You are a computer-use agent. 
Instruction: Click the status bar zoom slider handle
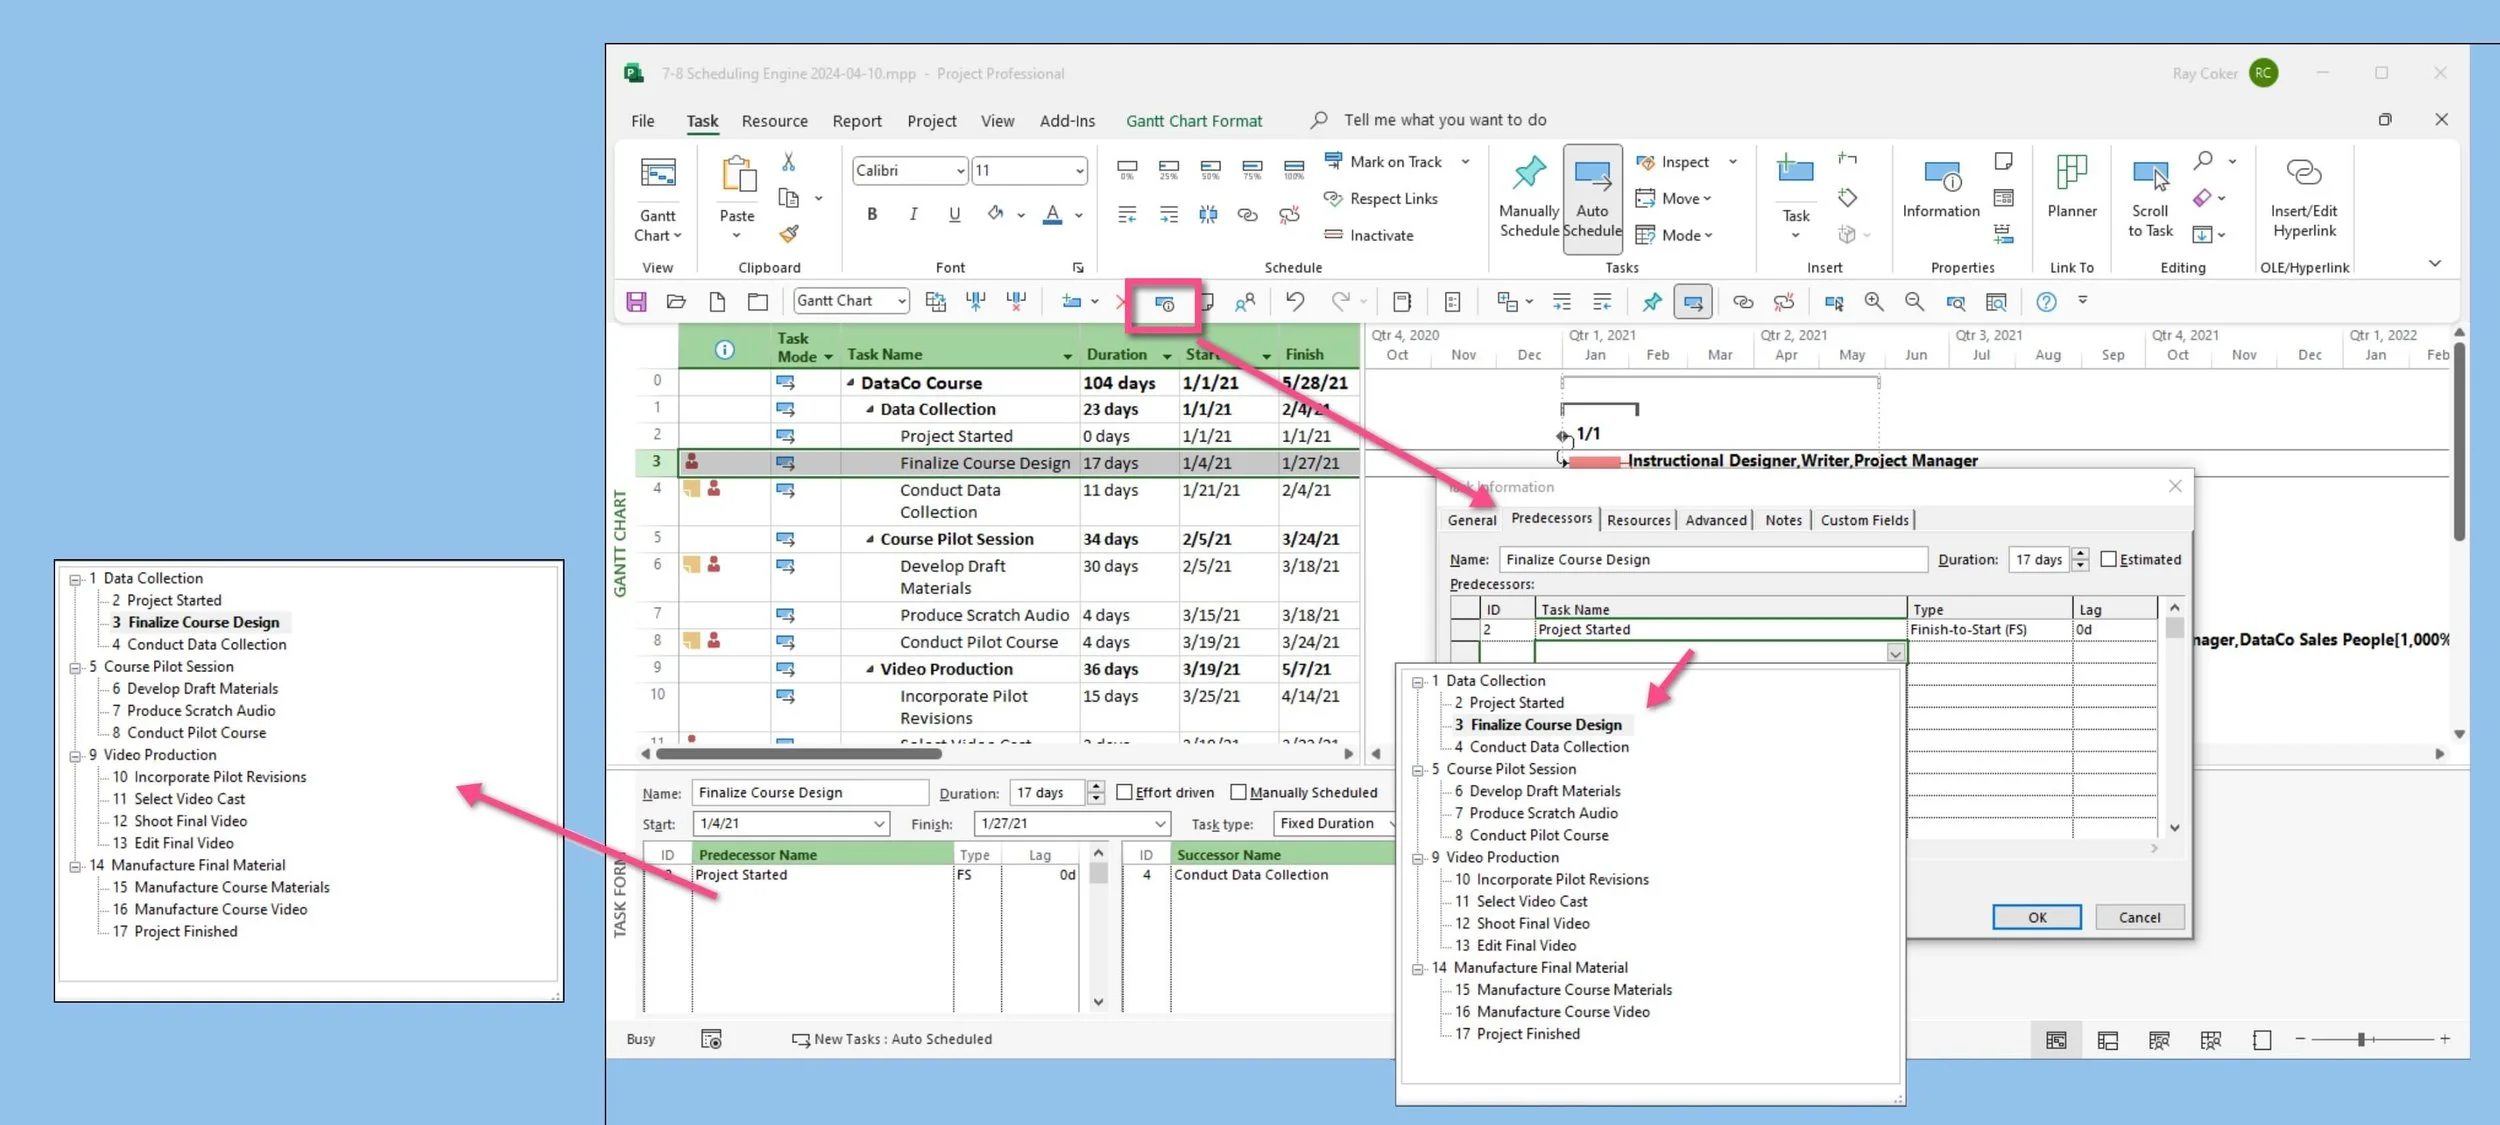pyautogui.click(x=2361, y=1040)
